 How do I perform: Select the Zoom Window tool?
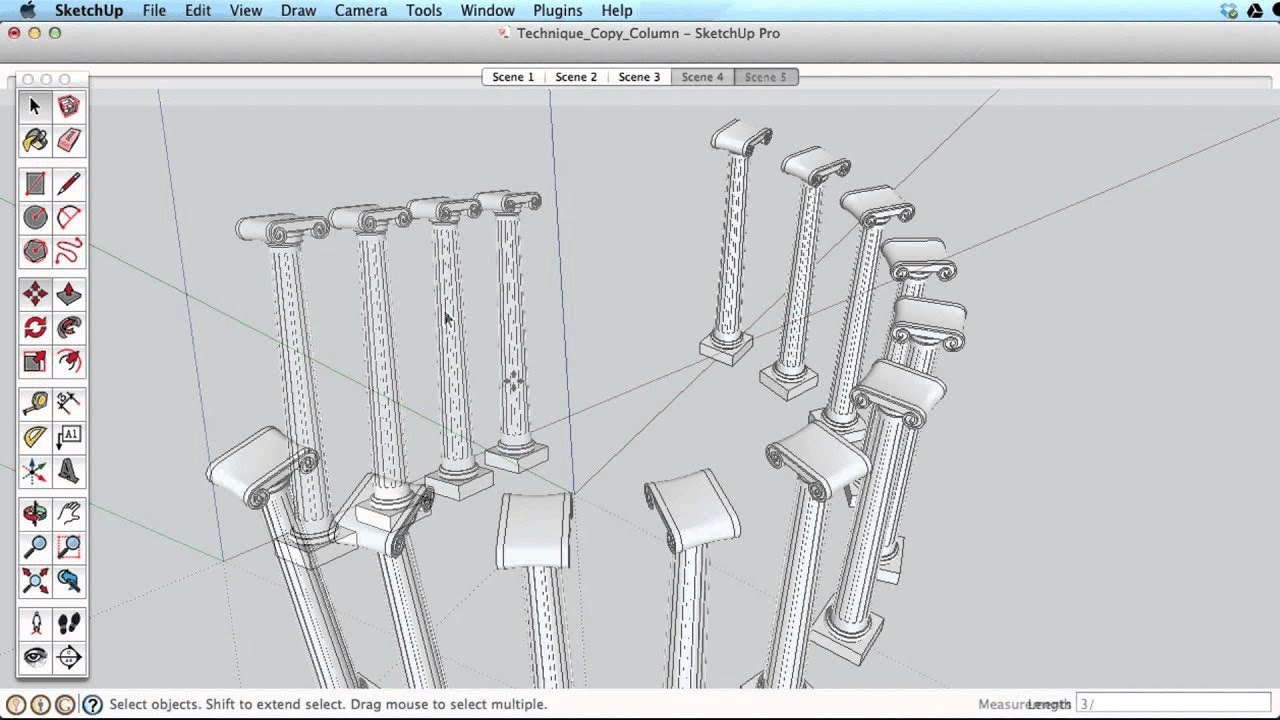point(68,547)
